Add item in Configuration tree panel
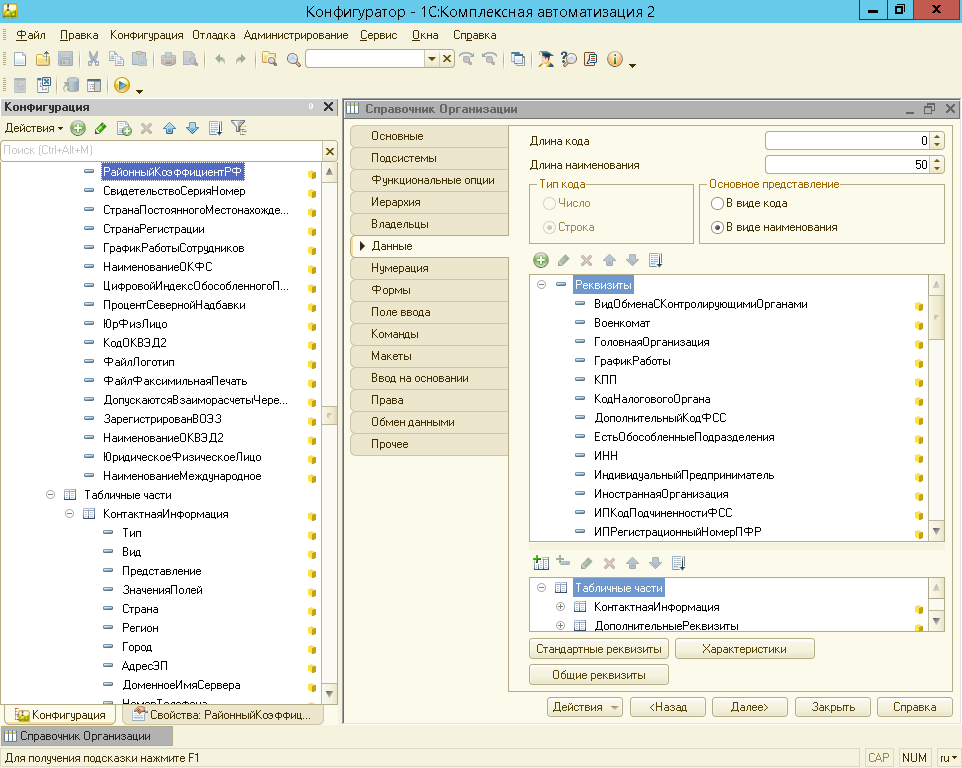 78,128
